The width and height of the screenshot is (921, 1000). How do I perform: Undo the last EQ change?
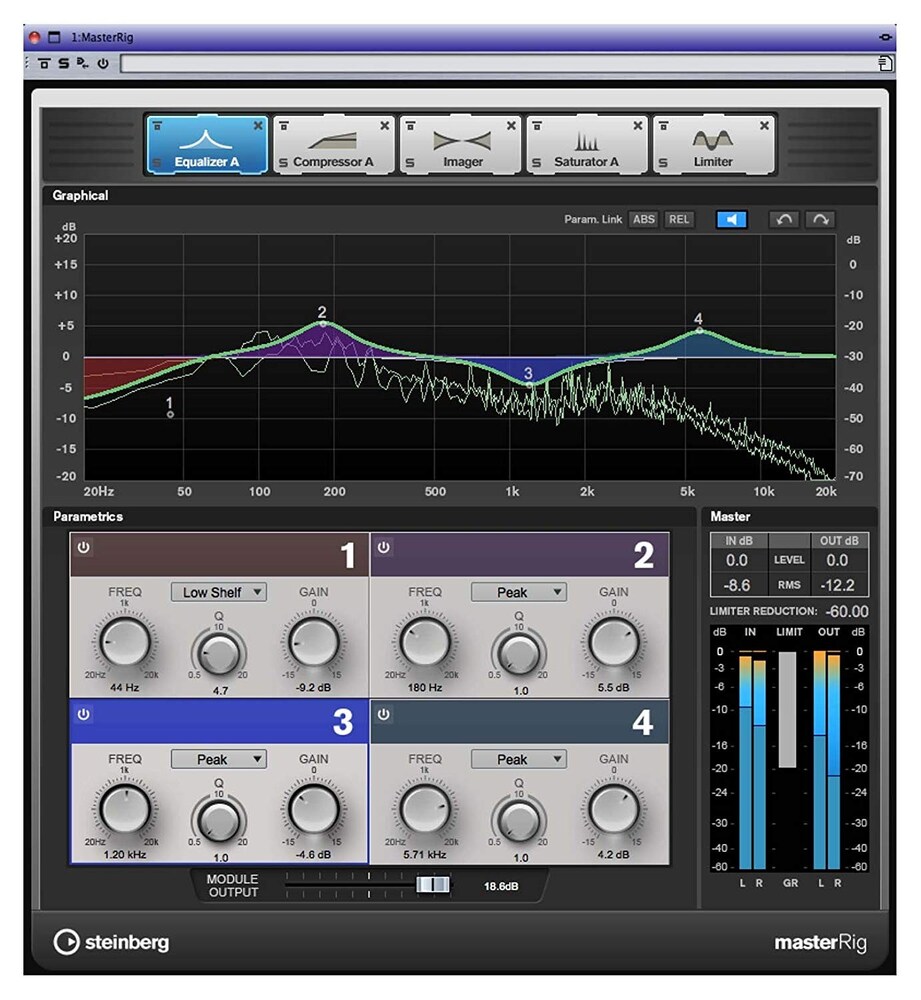coord(784,220)
